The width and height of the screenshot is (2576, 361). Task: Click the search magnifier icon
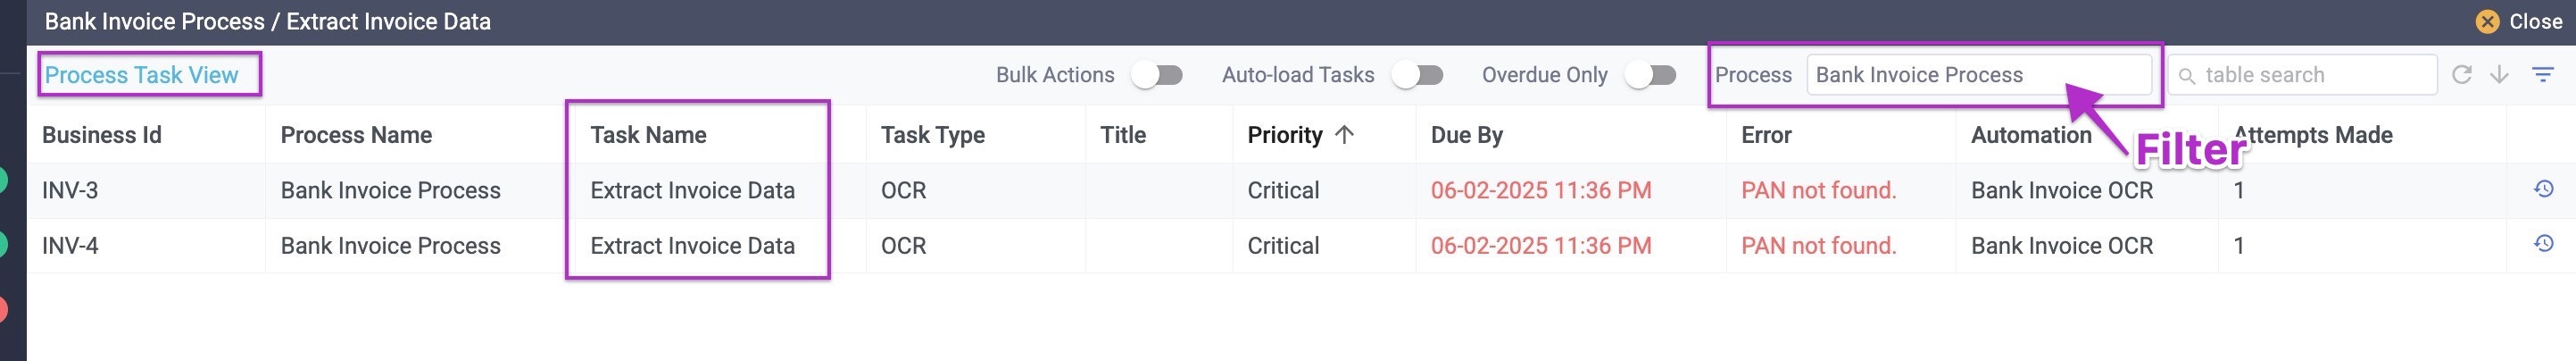pyautogui.click(x=2187, y=76)
